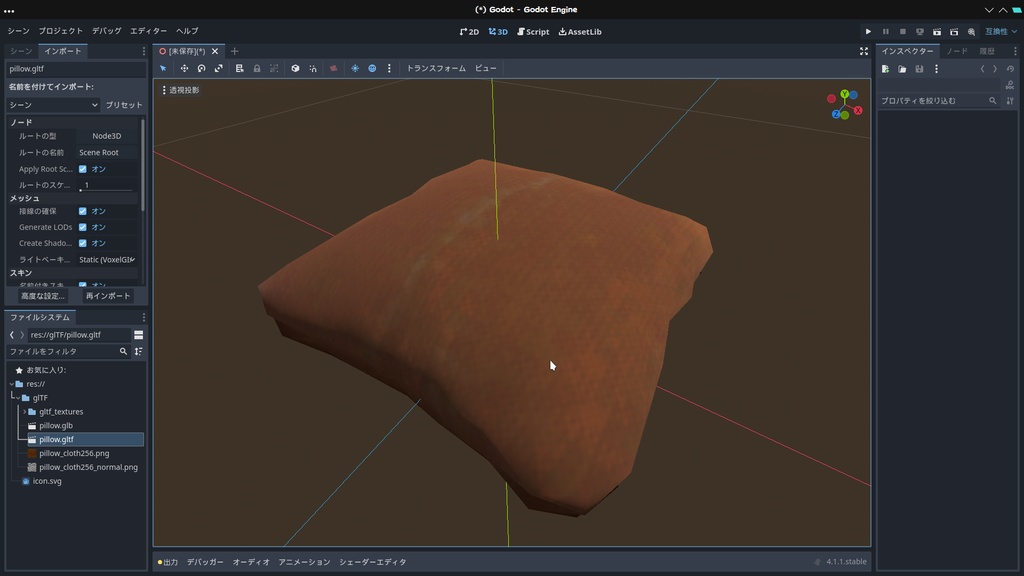Enable the Generate LODs option
This screenshot has width=1024, height=576.
(84, 227)
